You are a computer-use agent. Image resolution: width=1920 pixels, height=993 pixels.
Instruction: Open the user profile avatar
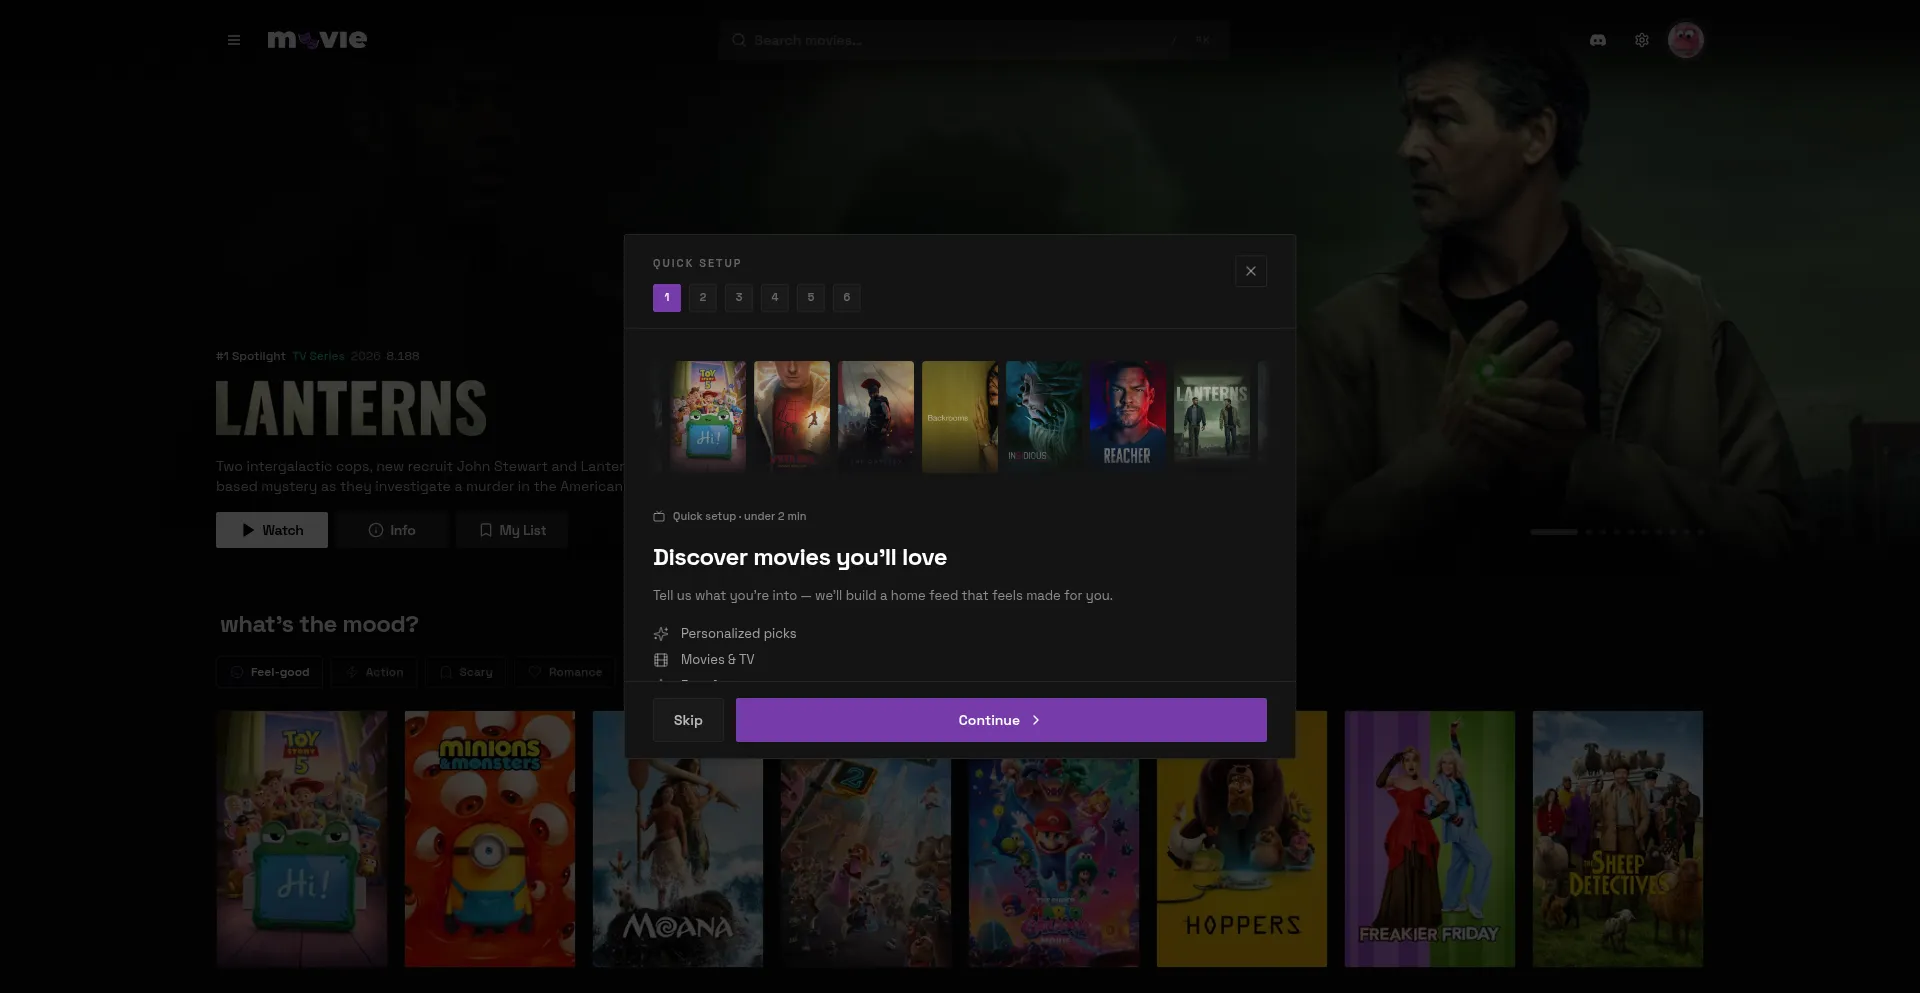pyautogui.click(x=1686, y=40)
